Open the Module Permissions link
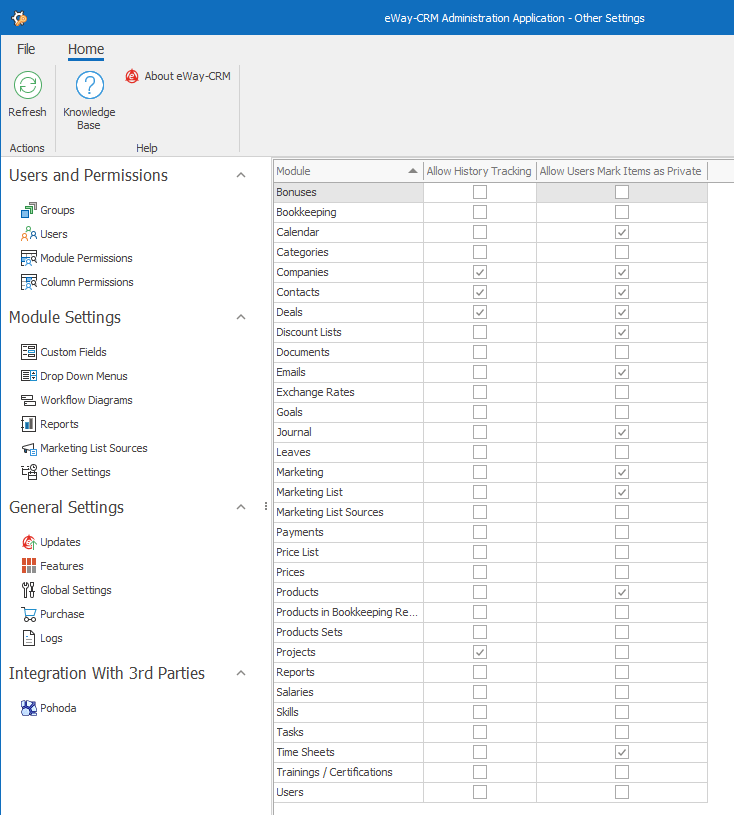This screenshot has width=734, height=815. (86, 258)
